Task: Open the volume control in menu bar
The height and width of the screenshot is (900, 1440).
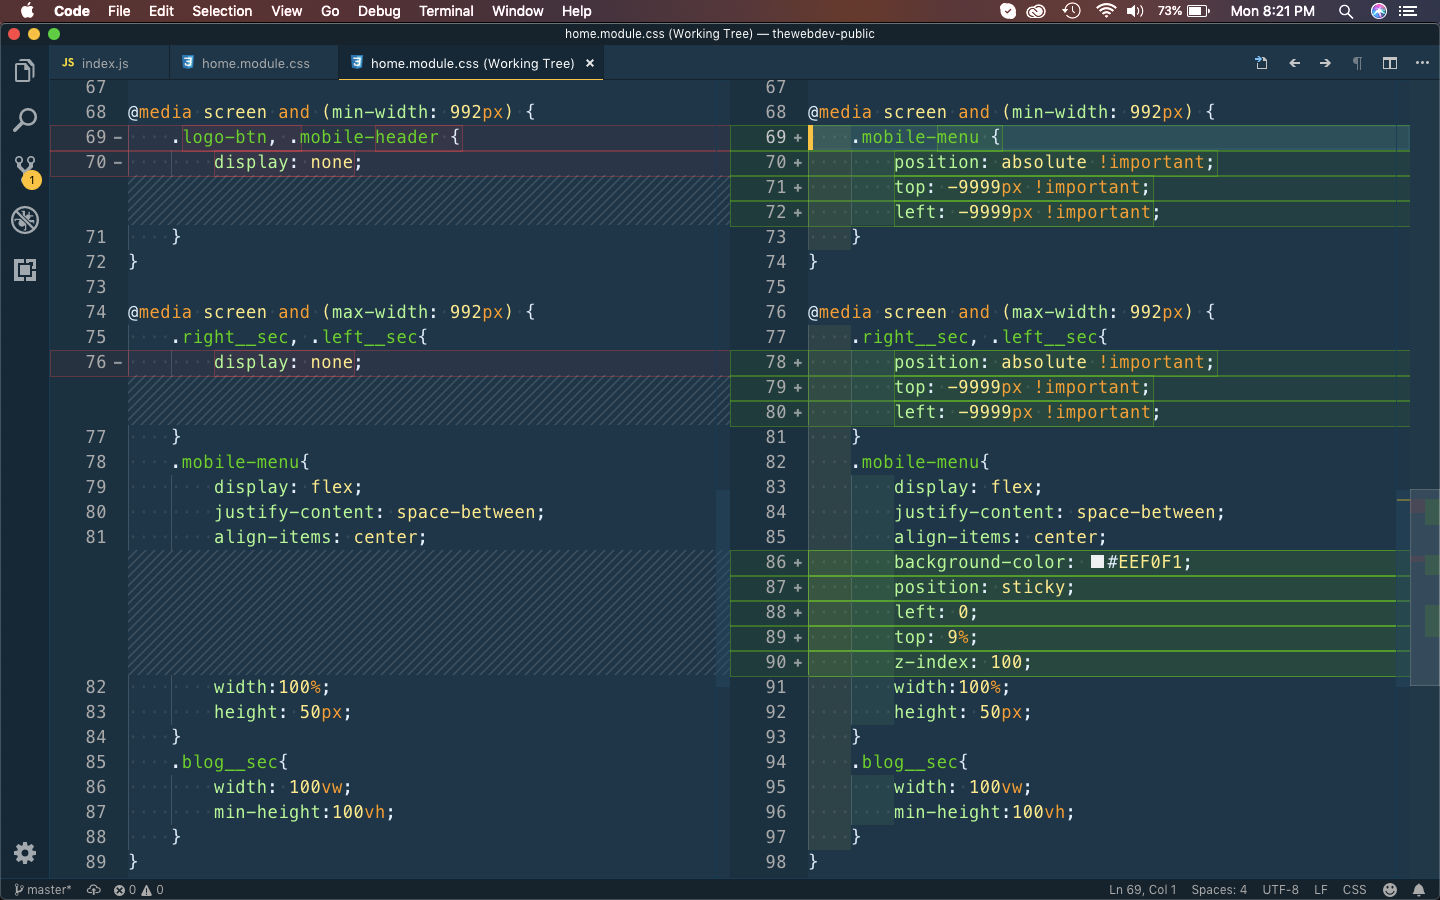Action: click(x=1135, y=11)
